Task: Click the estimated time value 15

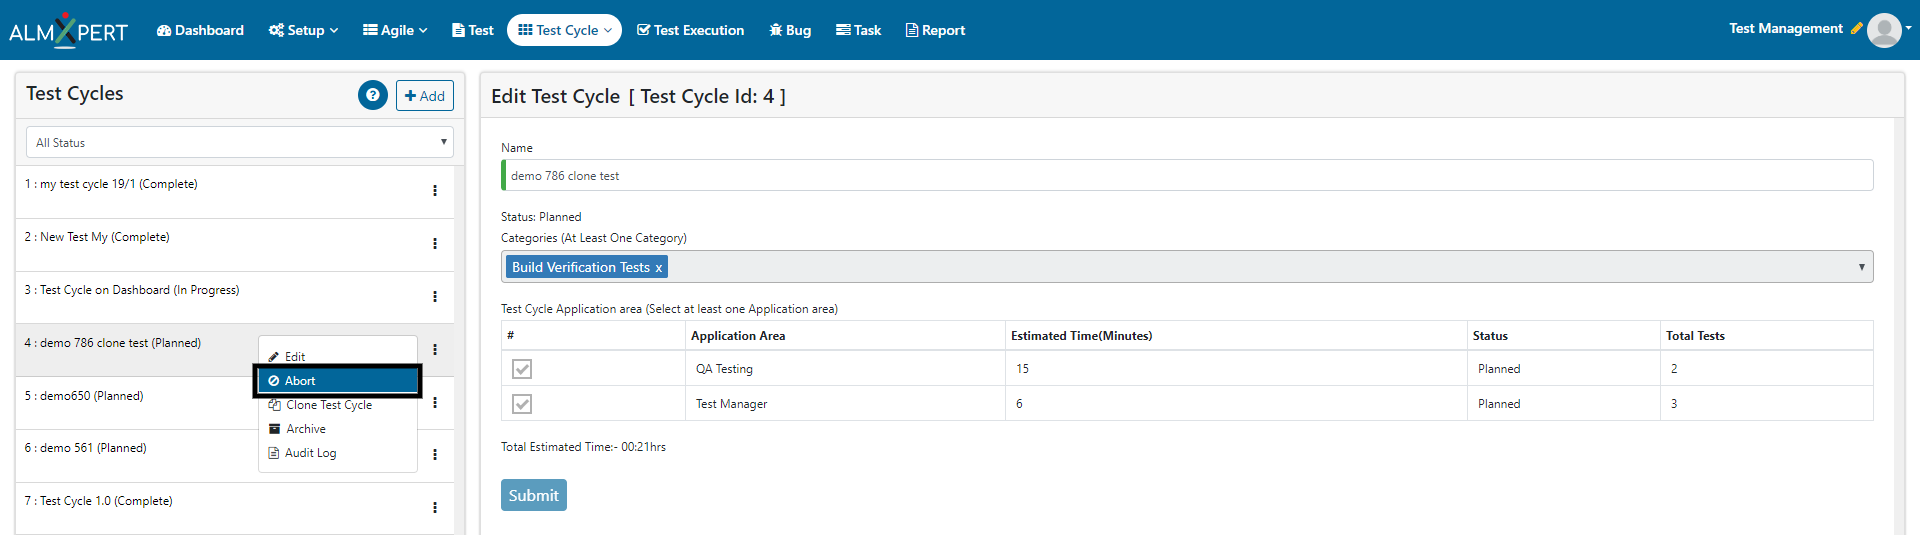Action: pos(1022,369)
